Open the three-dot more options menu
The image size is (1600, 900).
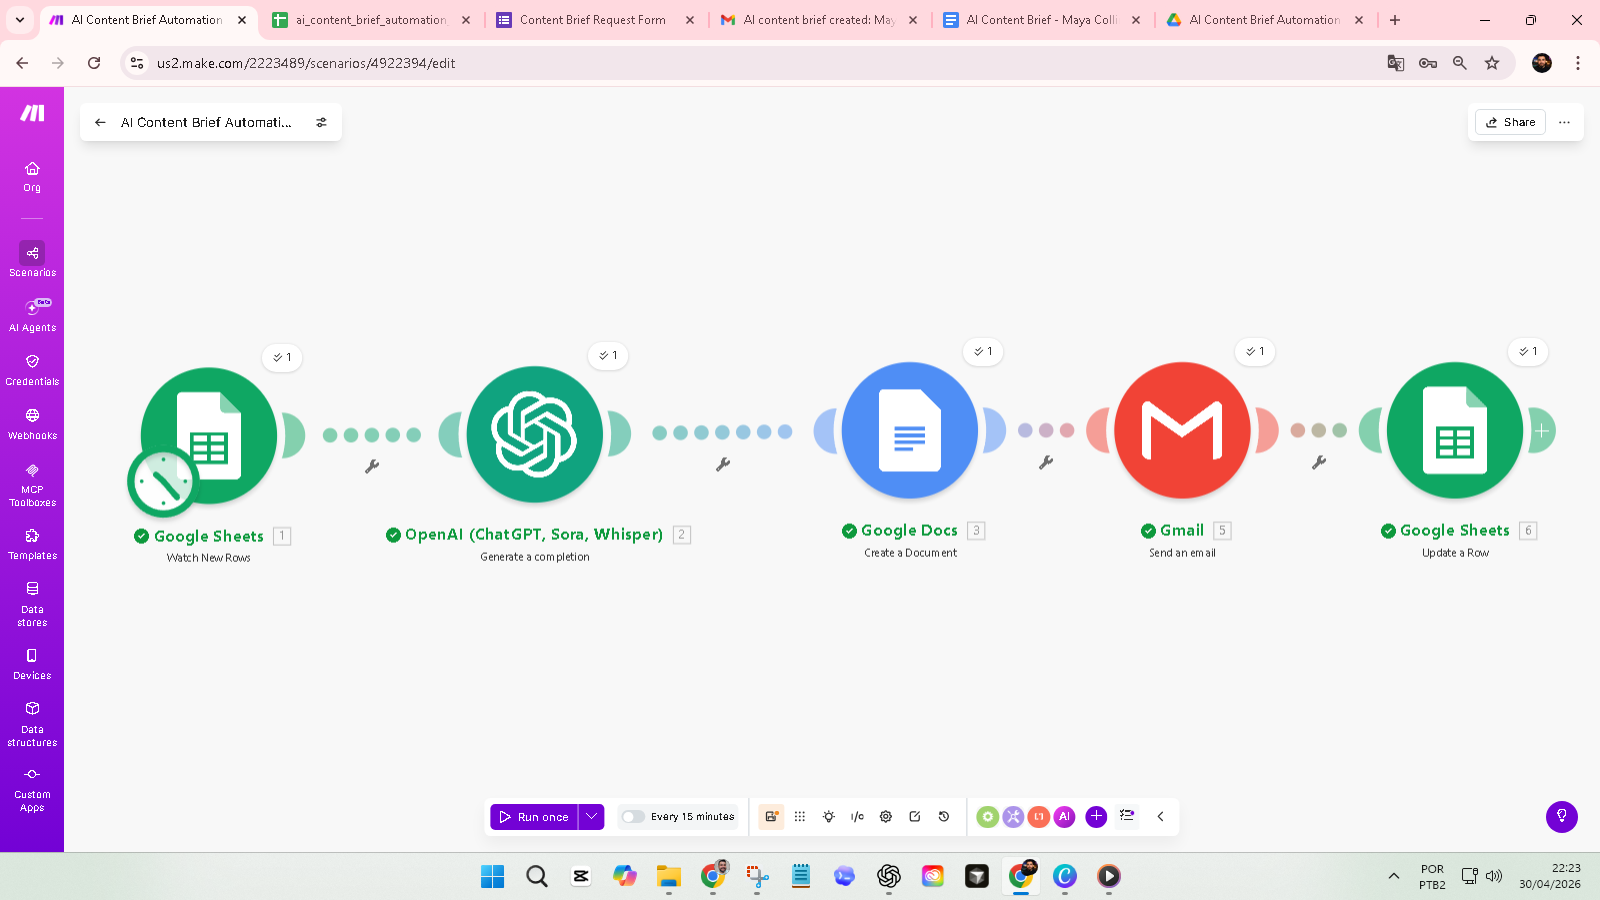[1565, 122]
